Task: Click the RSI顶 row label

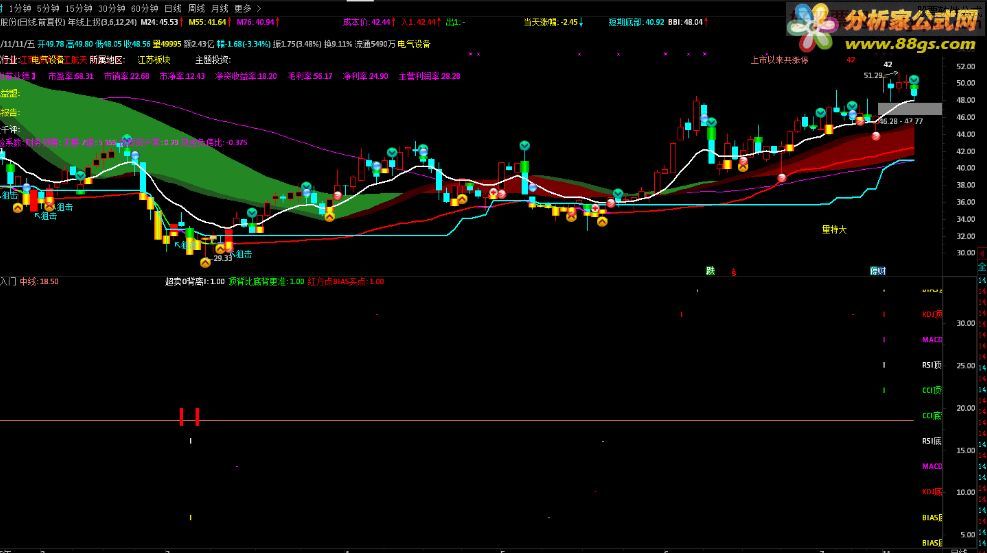Action: pyautogui.click(x=932, y=365)
